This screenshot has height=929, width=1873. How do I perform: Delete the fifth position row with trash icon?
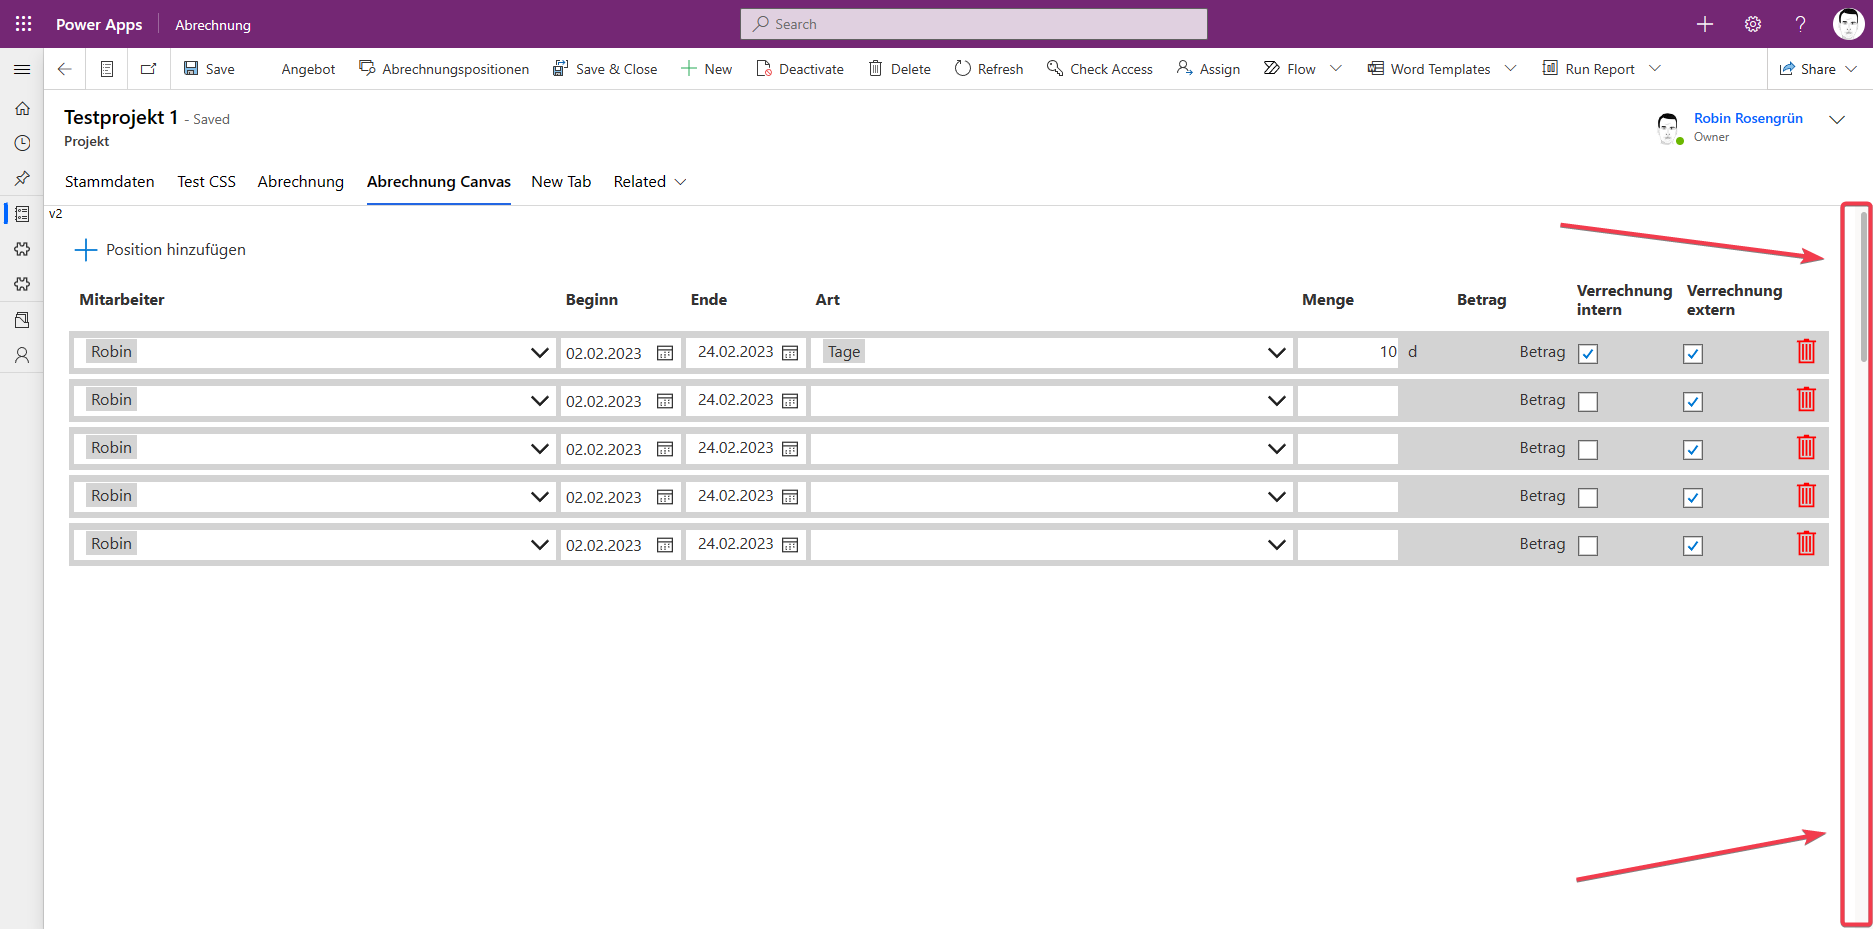click(1806, 544)
